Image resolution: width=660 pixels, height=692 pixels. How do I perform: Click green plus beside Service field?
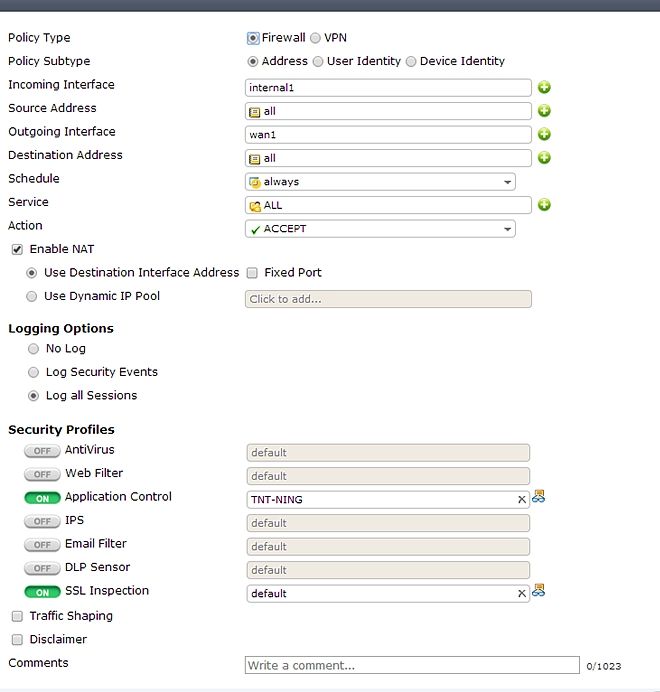[544, 205]
